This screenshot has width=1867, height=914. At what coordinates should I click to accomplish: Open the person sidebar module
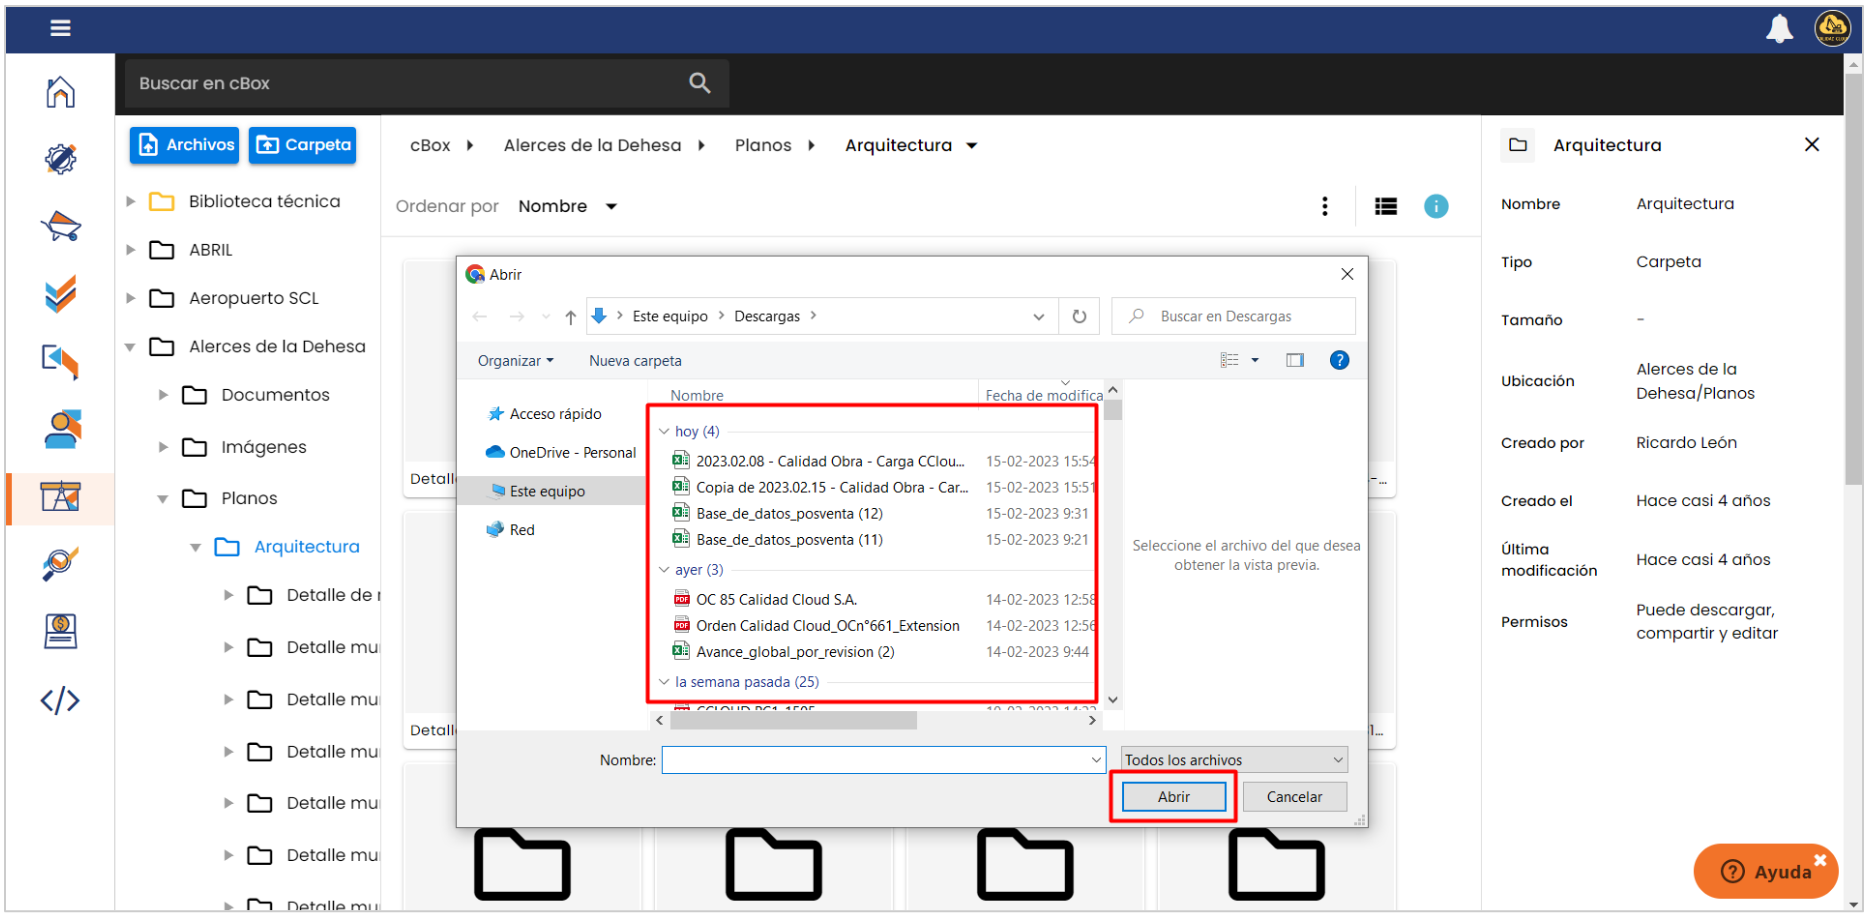(62, 429)
